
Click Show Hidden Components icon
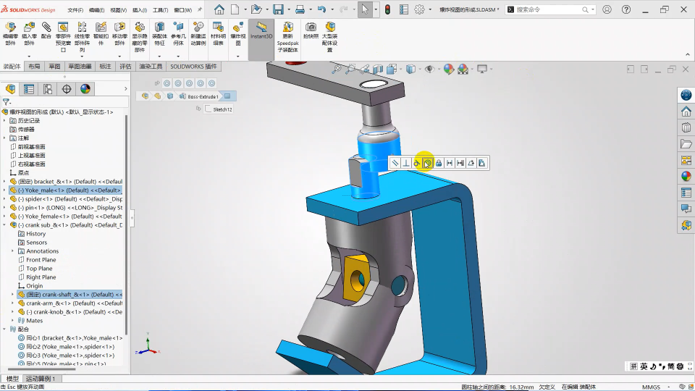(140, 27)
